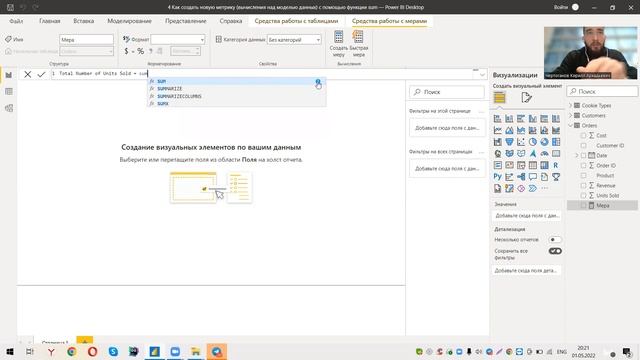Switch to Data table view in sidebar
Screen dimensions: 640x360
(x=9, y=91)
